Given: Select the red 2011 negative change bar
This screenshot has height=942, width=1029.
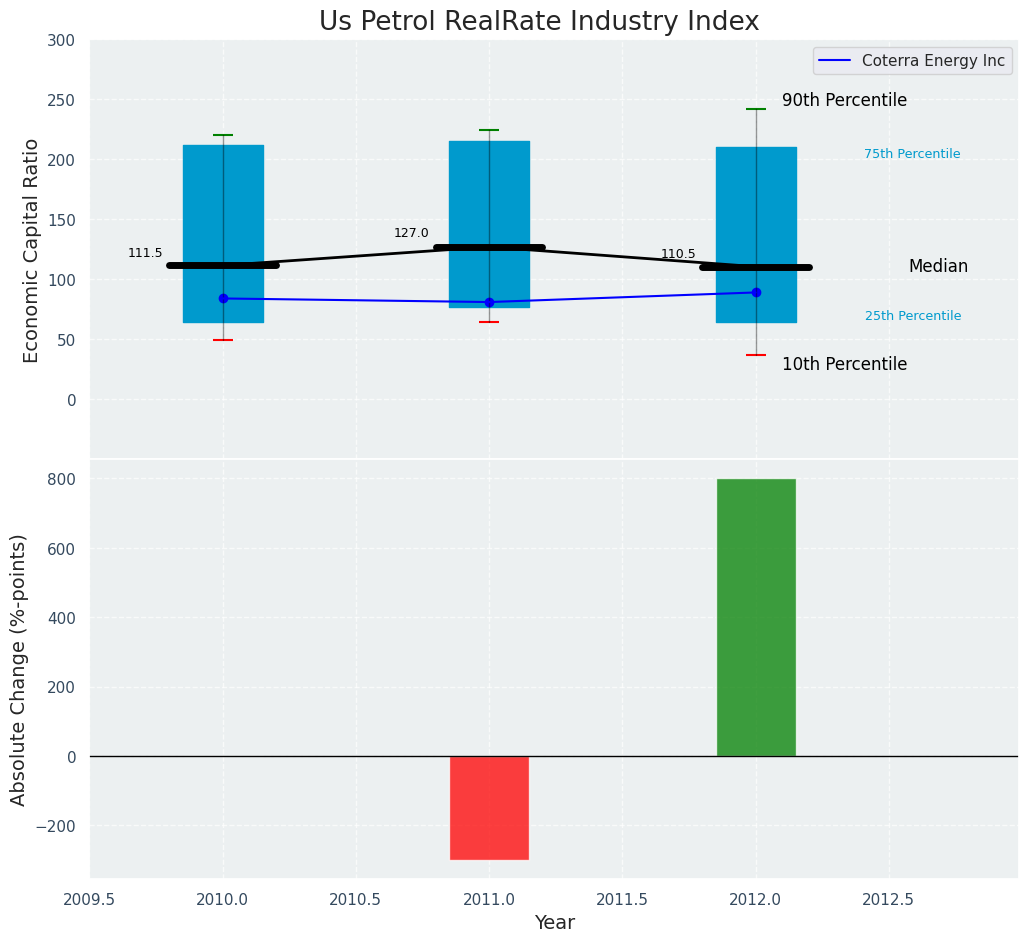Looking at the screenshot, I should (489, 807).
